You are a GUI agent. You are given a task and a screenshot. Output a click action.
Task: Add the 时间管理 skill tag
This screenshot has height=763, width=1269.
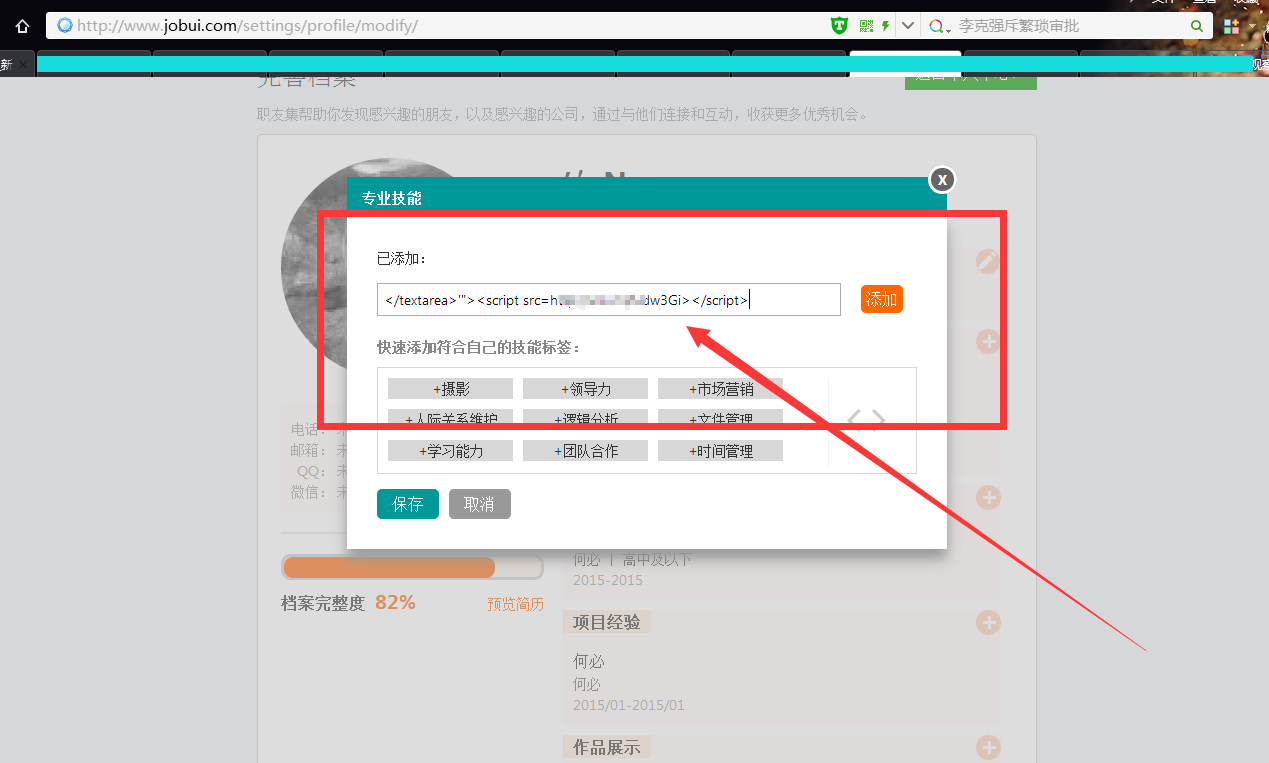[x=720, y=451]
